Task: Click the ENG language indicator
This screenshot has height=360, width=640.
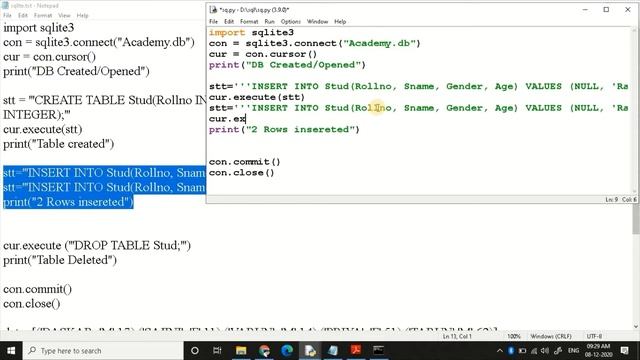Action: click(573, 351)
